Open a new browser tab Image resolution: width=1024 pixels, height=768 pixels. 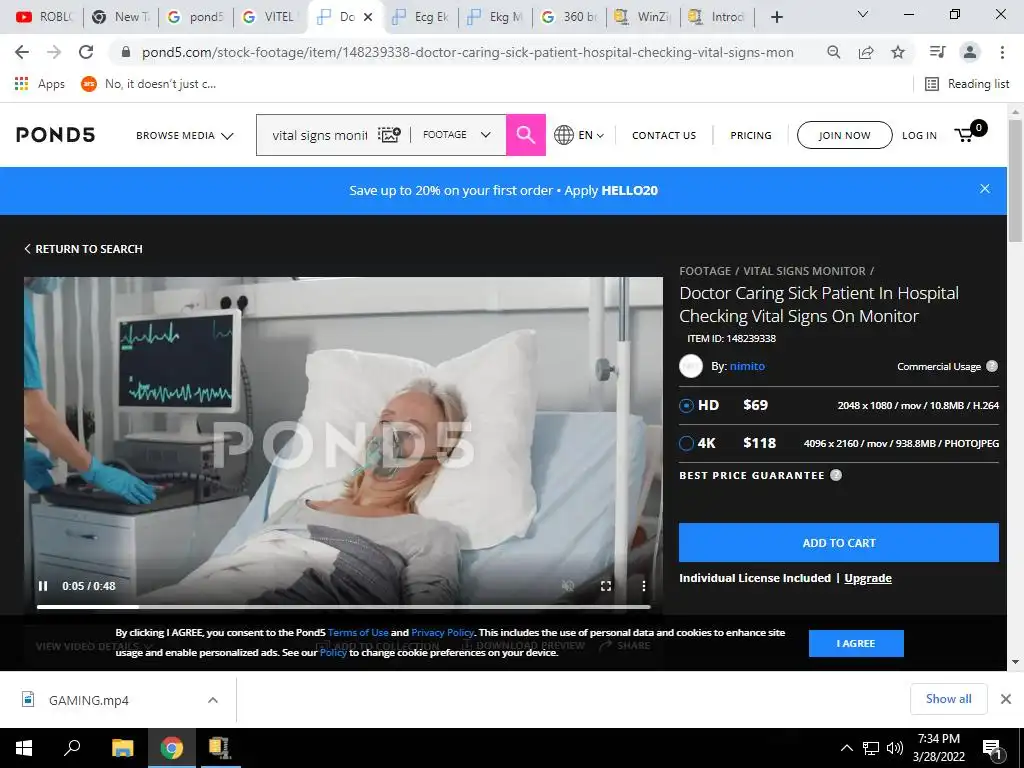776,17
